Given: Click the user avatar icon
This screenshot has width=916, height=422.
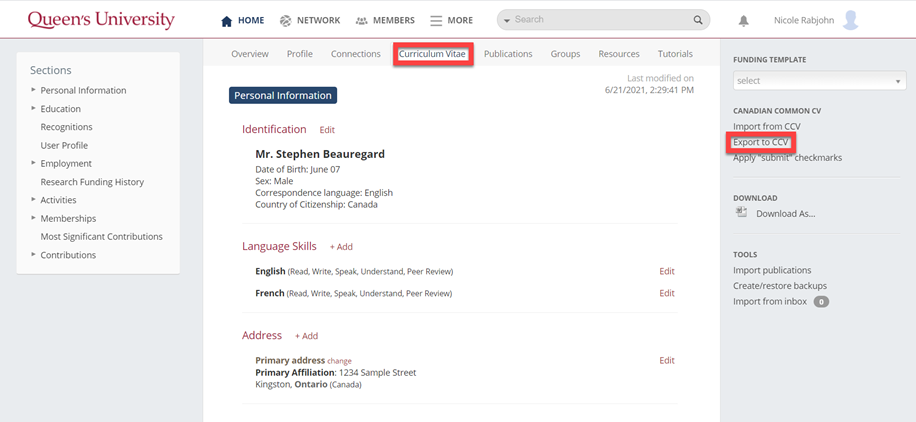Looking at the screenshot, I should pyautogui.click(x=851, y=20).
